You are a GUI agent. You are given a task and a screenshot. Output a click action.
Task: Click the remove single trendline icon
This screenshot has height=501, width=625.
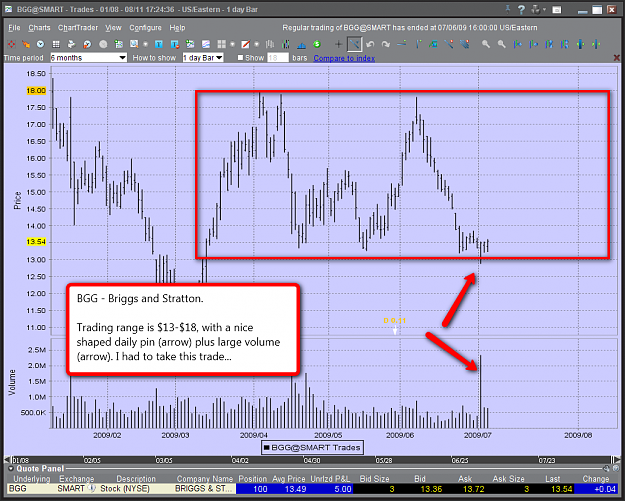[449, 44]
